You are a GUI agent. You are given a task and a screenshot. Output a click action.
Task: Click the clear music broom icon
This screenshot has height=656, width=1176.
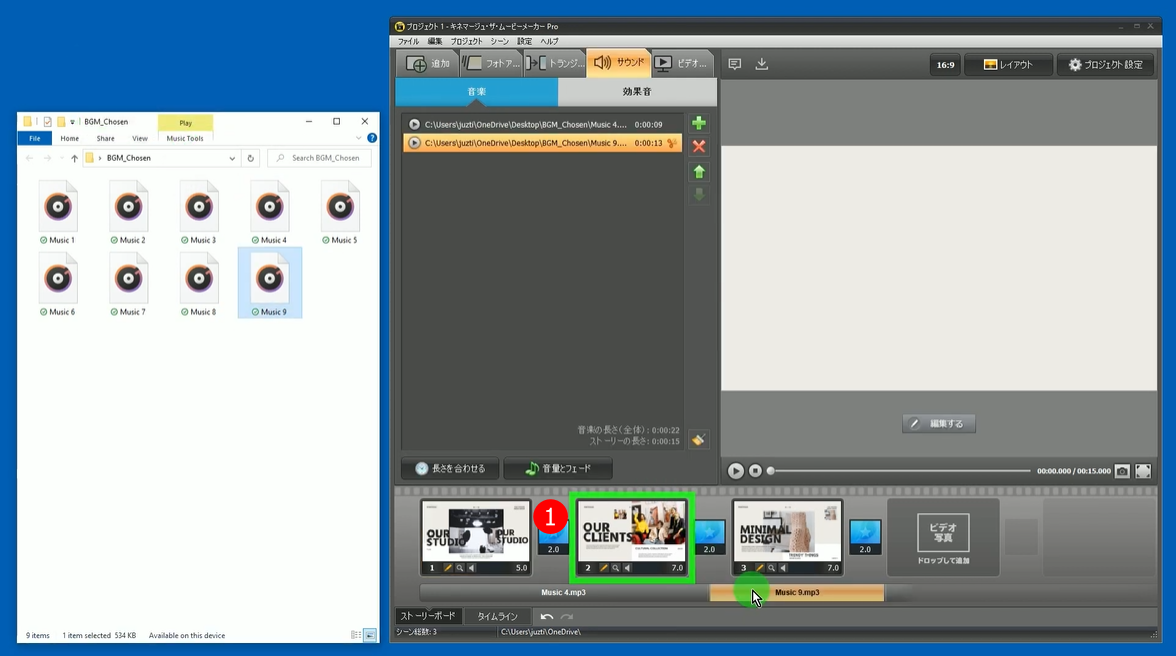click(699, 440)
